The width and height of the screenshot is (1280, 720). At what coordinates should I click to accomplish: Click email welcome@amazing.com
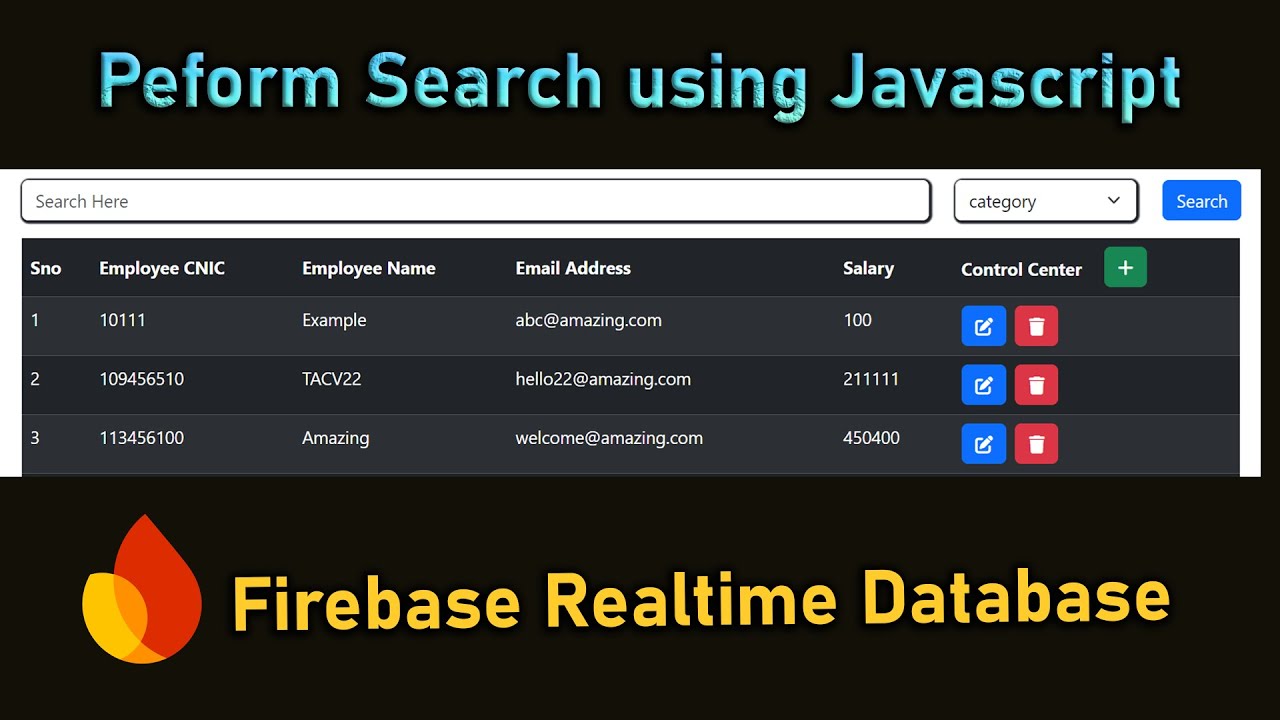click(x=609, y=438)
